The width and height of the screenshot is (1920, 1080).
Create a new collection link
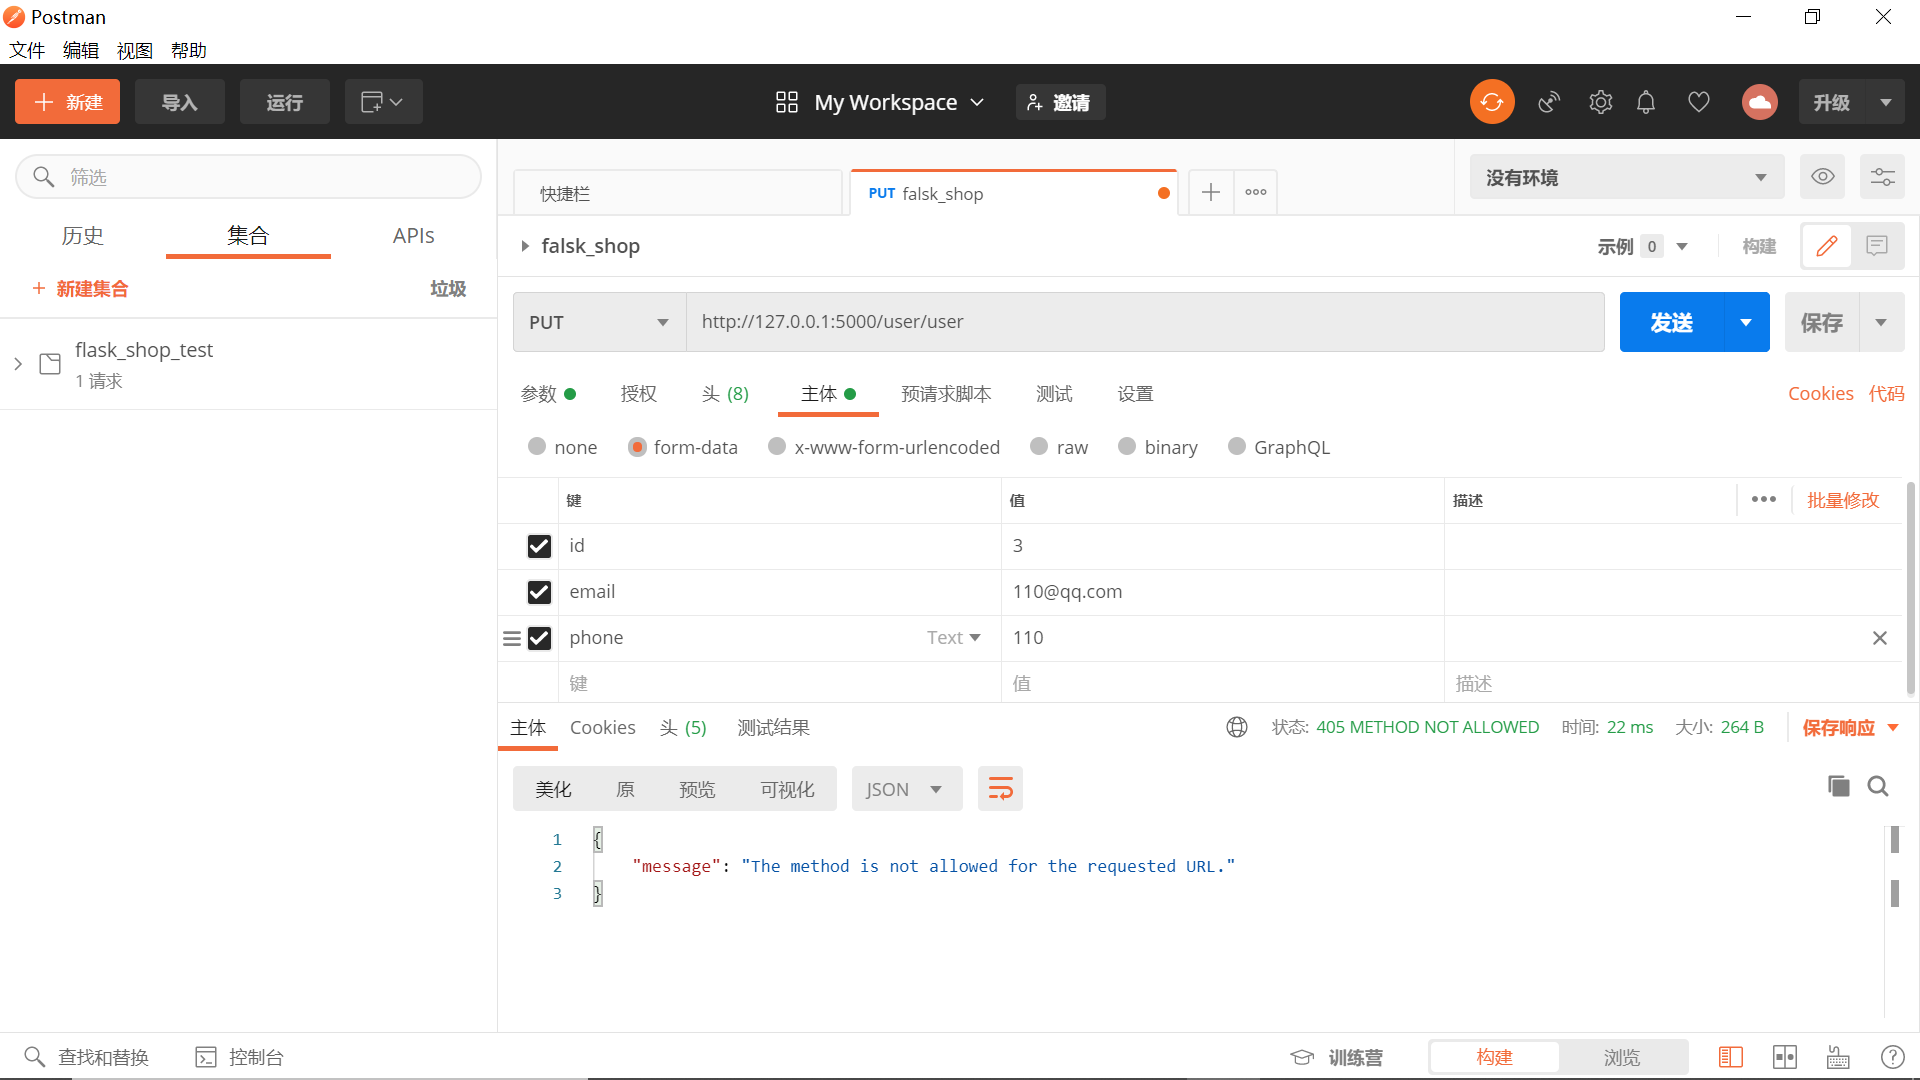80,289
